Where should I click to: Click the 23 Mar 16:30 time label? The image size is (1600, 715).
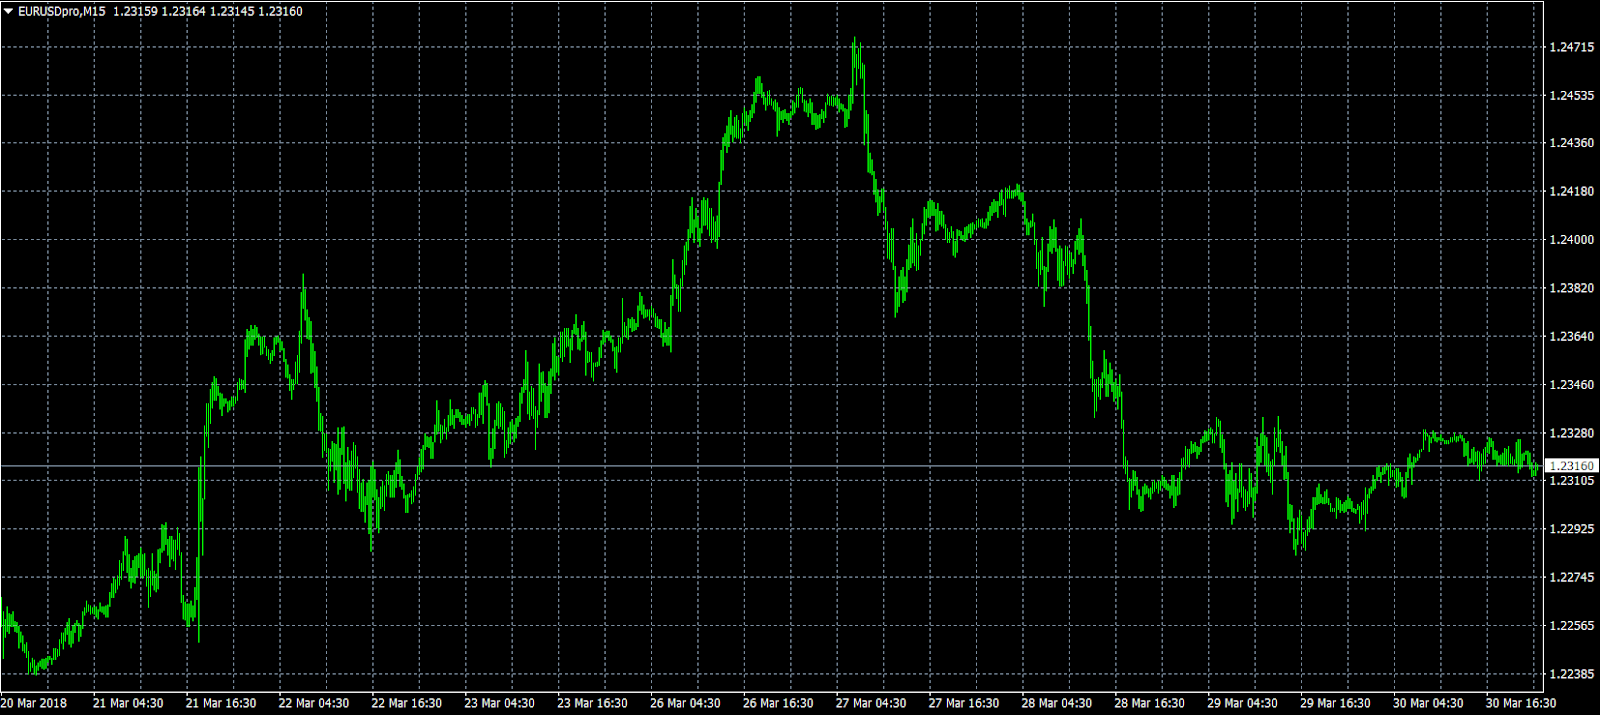pos(593,703)
